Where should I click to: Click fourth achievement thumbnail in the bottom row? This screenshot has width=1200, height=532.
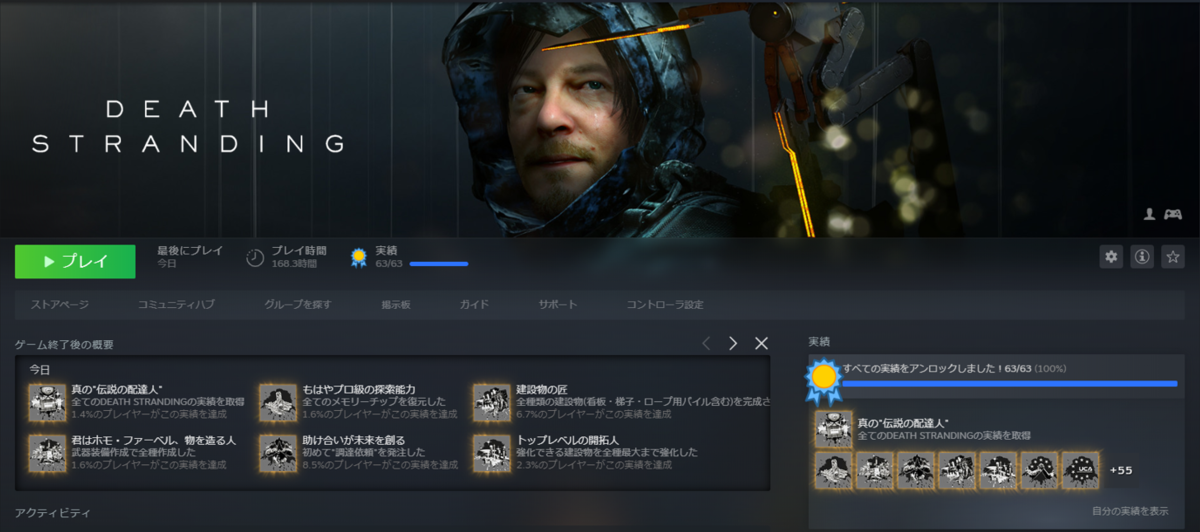tap(957, 470)
